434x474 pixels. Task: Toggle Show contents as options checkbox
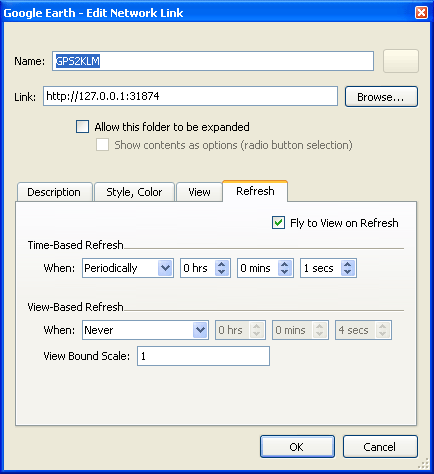point(102,145)
